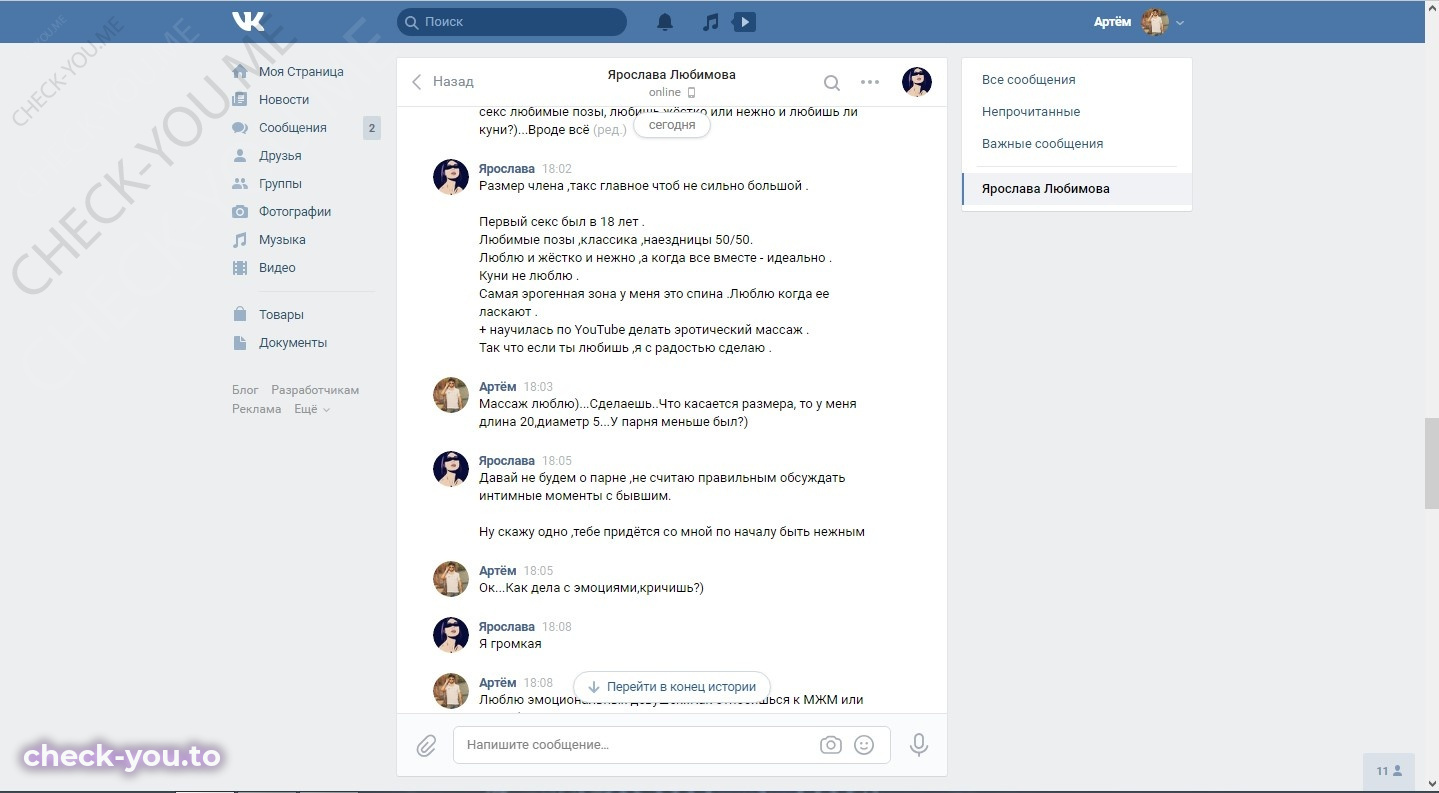Open Группы in sidebar
The height and width of the screenshot is (793, 1439).
tap(280, 184)
